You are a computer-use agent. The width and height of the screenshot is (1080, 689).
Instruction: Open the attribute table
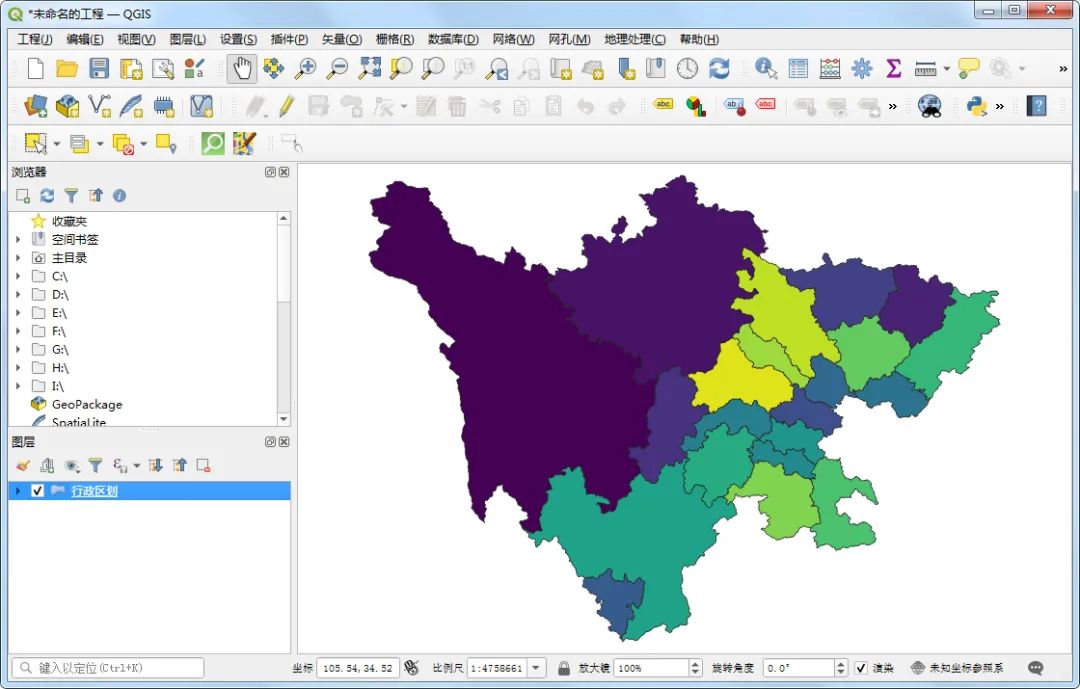(798, 68)
